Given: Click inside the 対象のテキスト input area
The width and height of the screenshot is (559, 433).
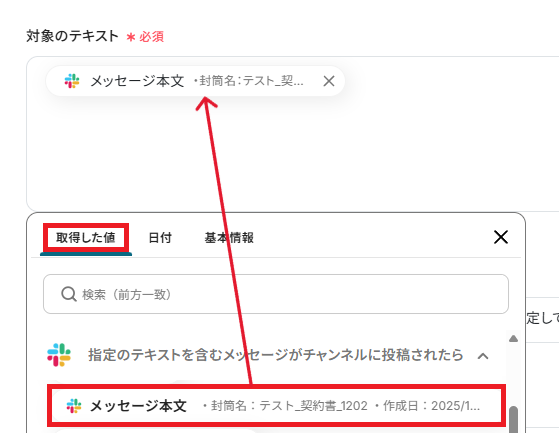Looking at the screenshot, I should point(292,134).
